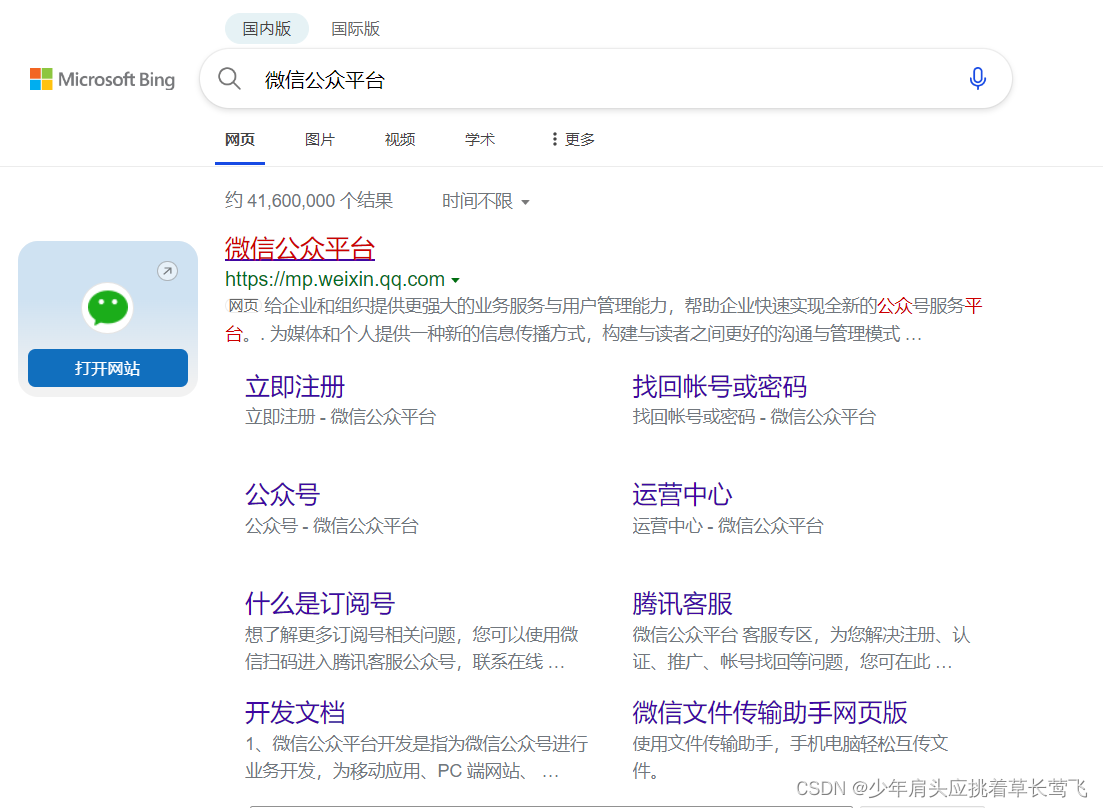Select the 视频 tab
This screenshot has height=808, width=1103.
click(x=400, y=139)
